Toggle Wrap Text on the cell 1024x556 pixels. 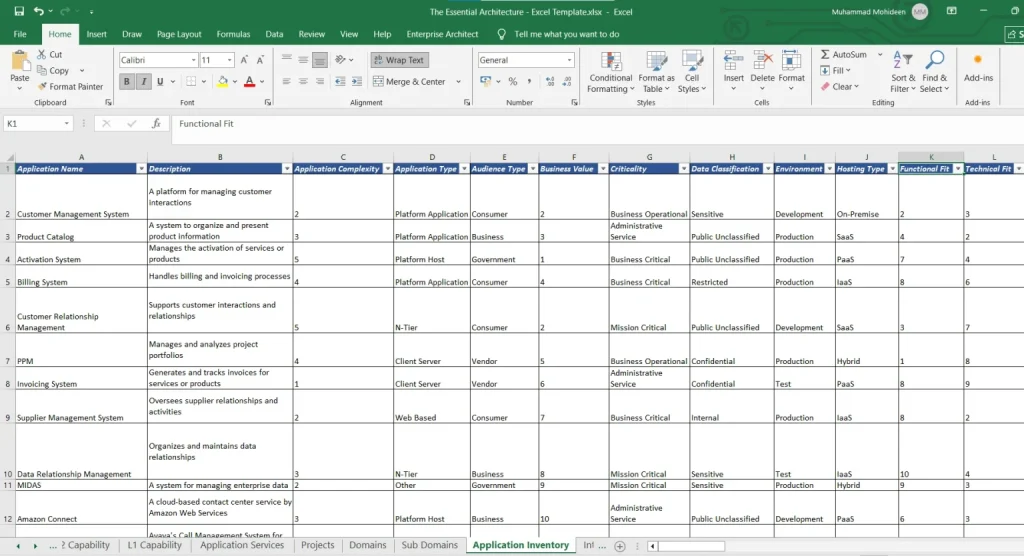[x=400, y=59]
